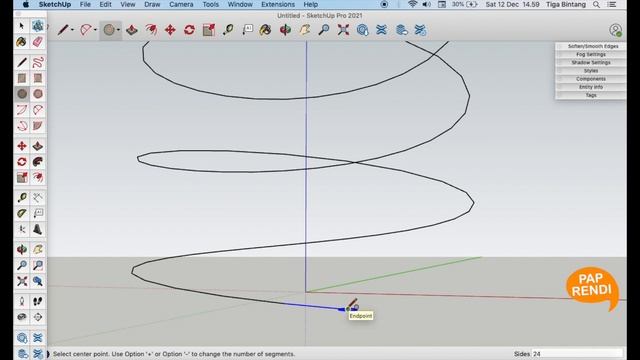
Task: Click Zoom Extents in the top toolbar
Action: coord(343,30)
